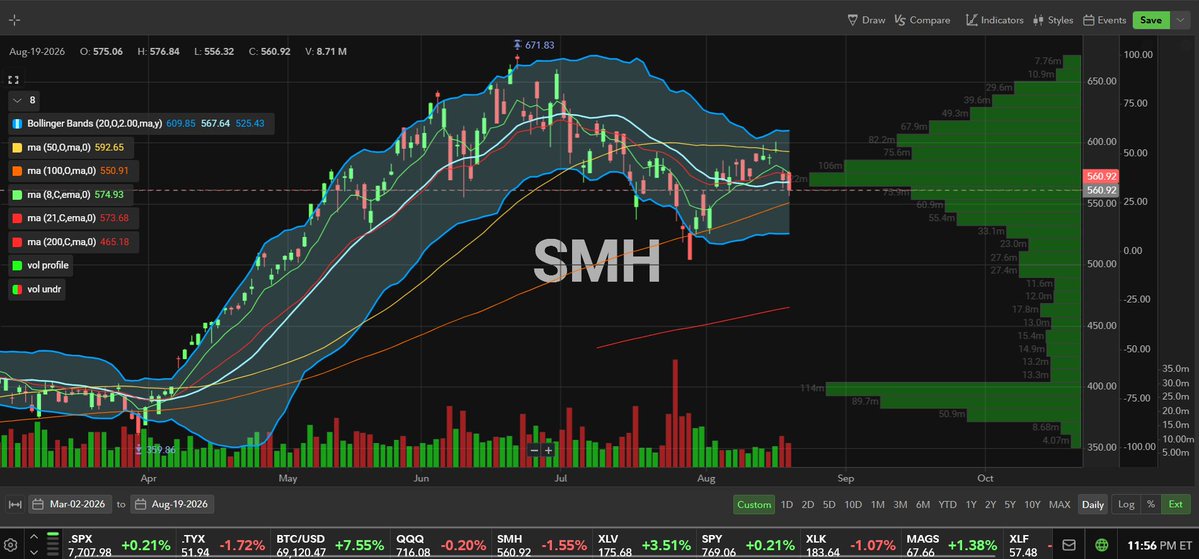Switch the range to 1M

878,505
